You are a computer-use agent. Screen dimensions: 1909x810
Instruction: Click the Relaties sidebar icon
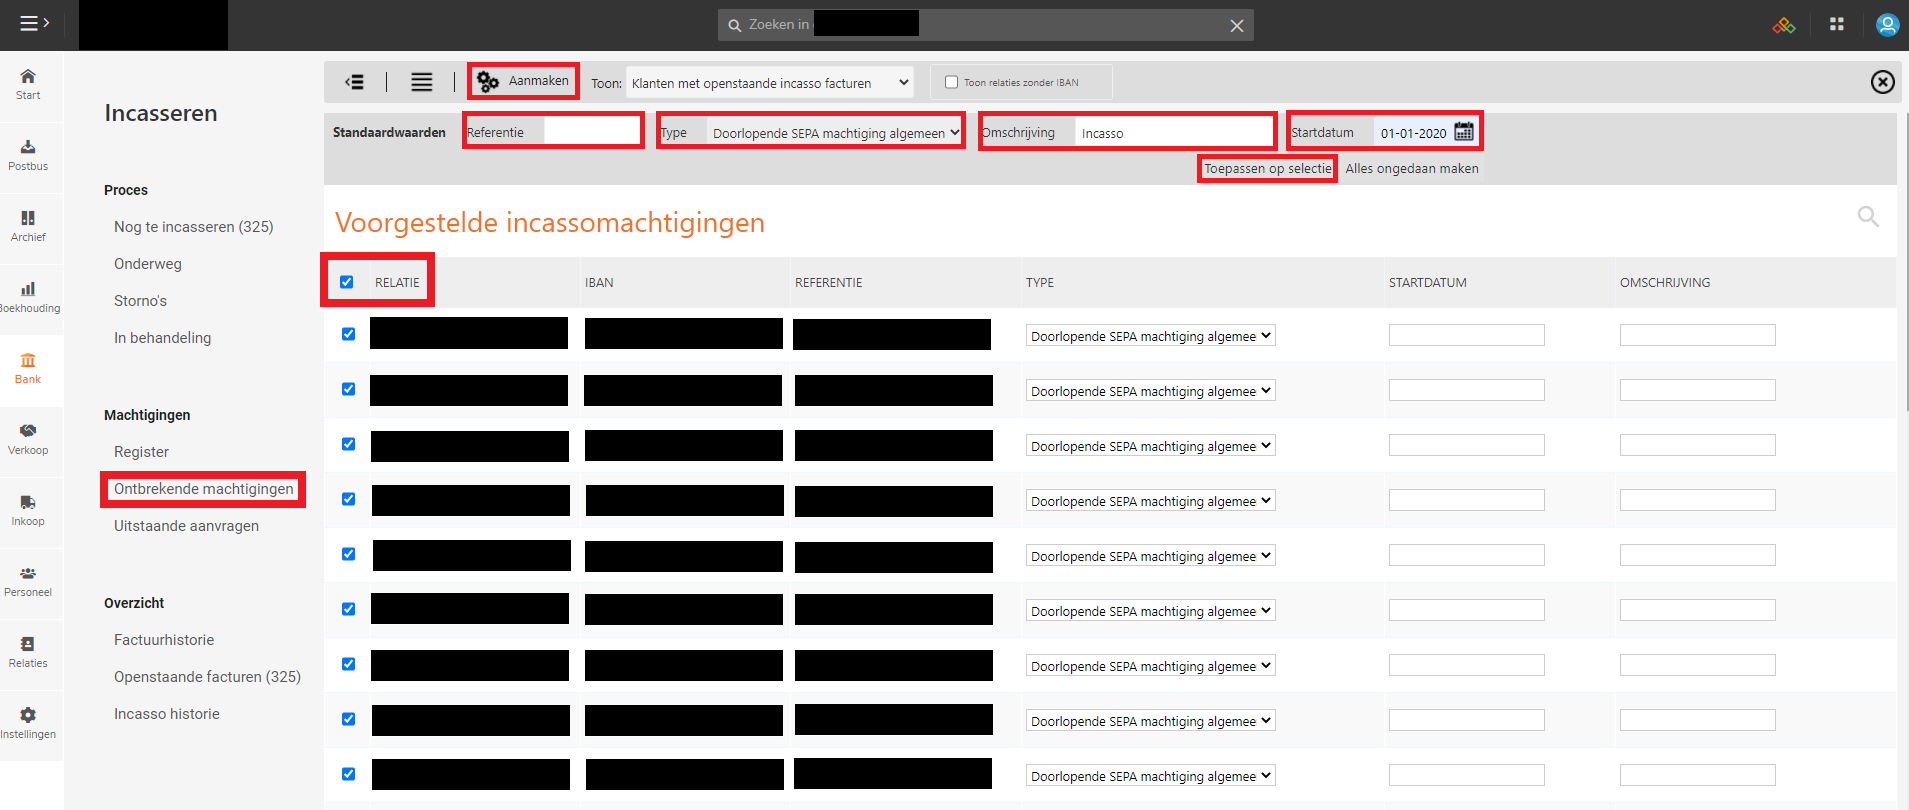pos(28,645)
